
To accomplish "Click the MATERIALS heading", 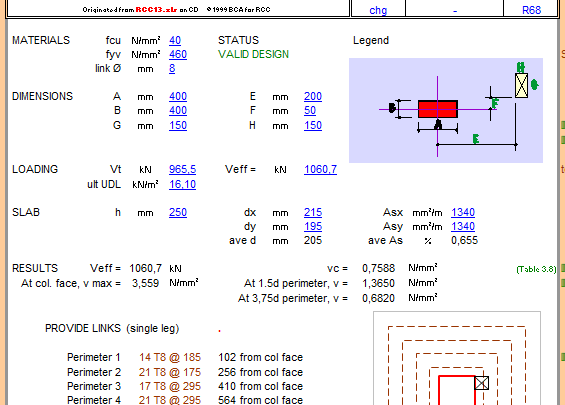I will tap(41, 40).
